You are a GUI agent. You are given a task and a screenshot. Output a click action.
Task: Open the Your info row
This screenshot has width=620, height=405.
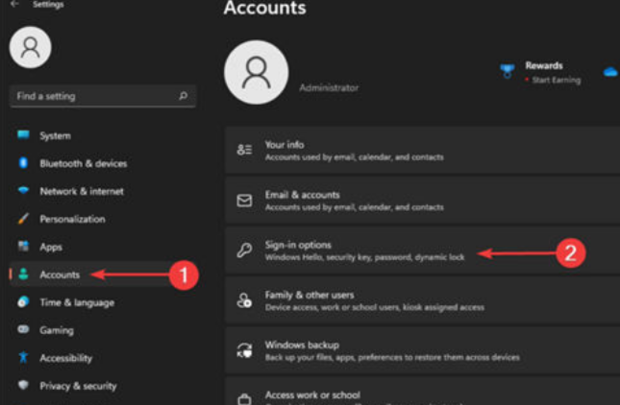[x=423, y=150]
